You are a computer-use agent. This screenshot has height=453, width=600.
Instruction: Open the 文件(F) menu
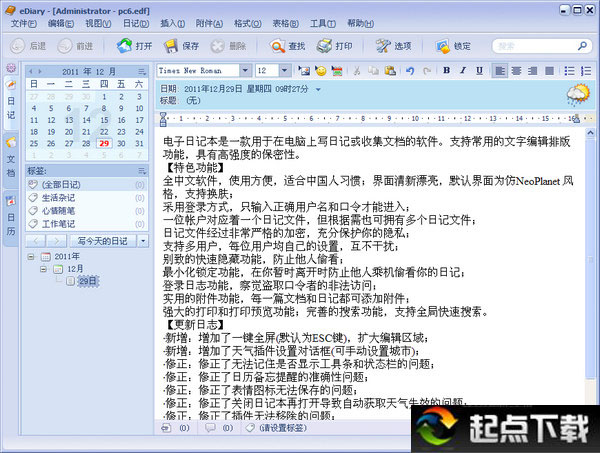pyautogui.click(x=24, y=23)
